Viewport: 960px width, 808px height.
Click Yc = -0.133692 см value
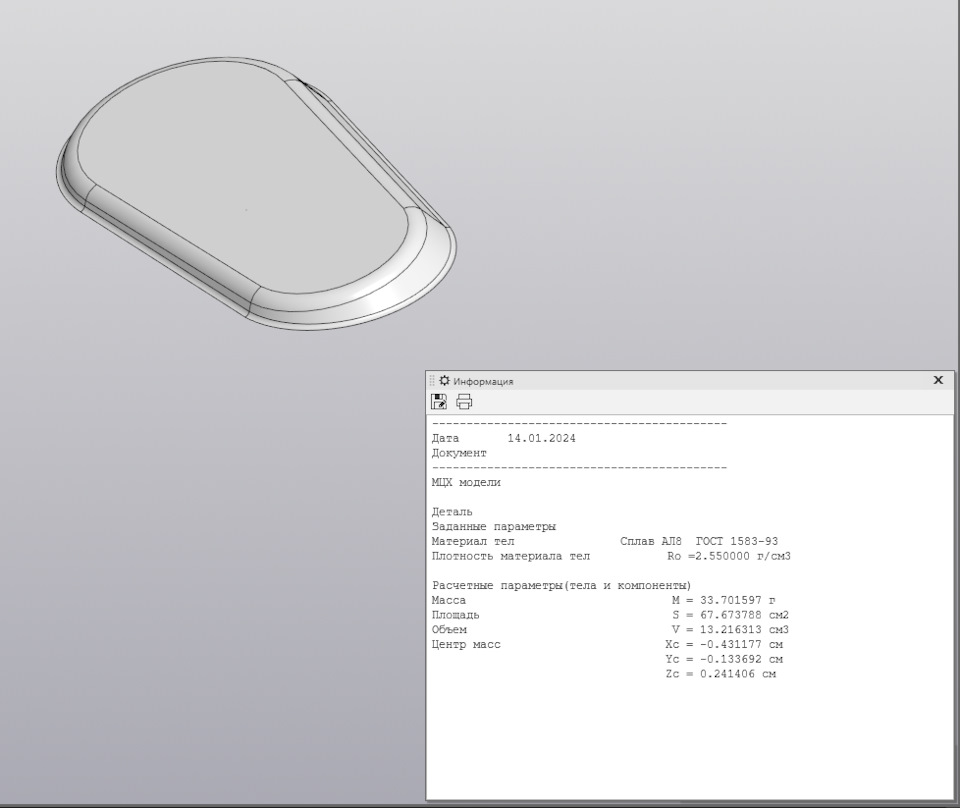[x=724, y=659]
